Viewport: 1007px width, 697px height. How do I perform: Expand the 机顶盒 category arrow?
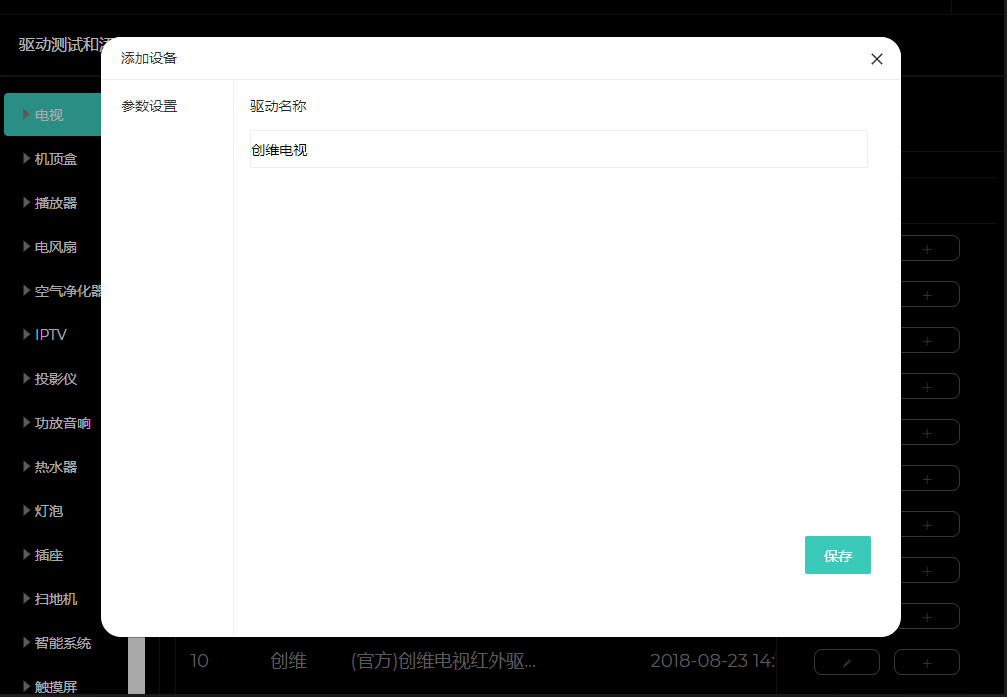point(26,159)
